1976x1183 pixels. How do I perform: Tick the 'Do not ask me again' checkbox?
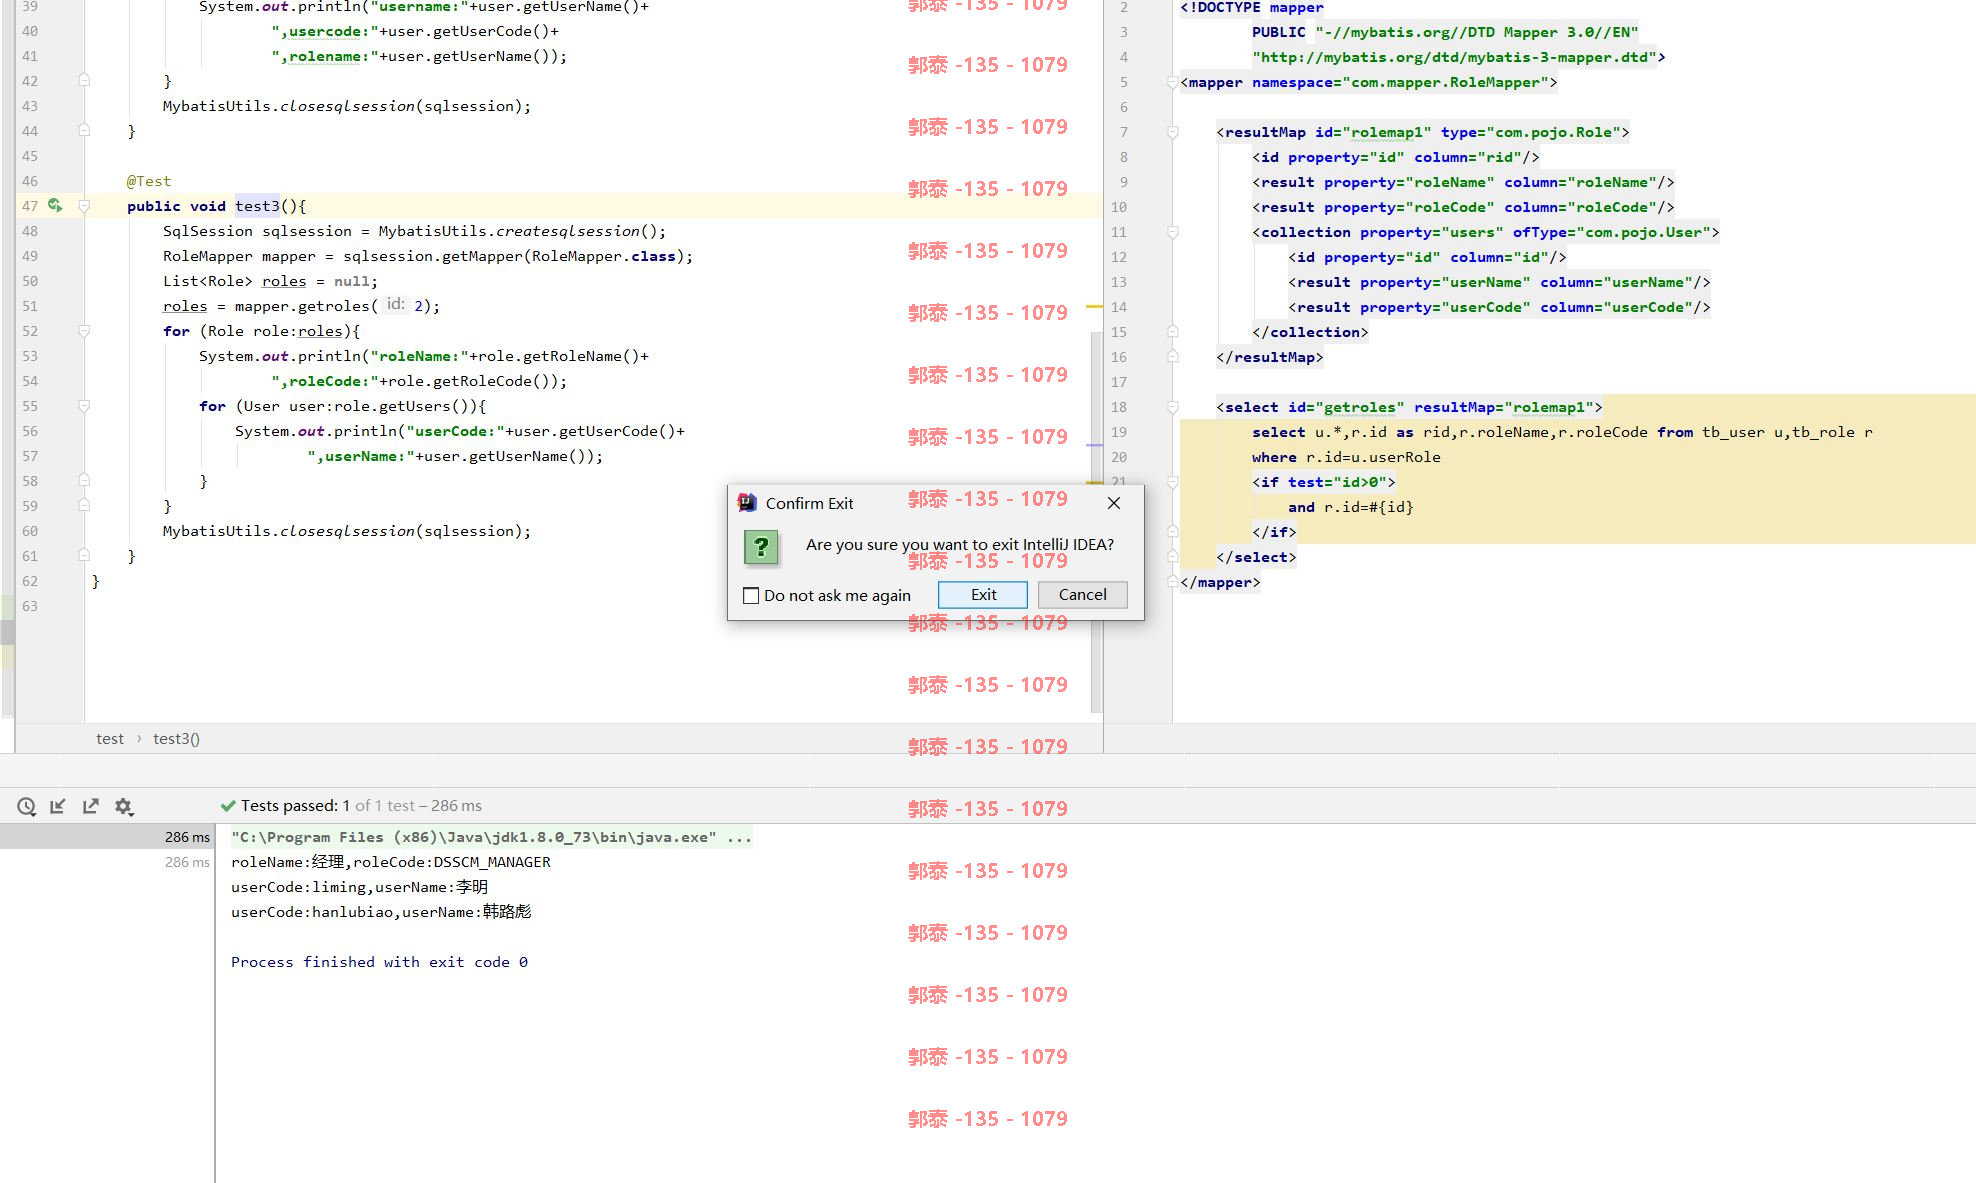[751, 595]
